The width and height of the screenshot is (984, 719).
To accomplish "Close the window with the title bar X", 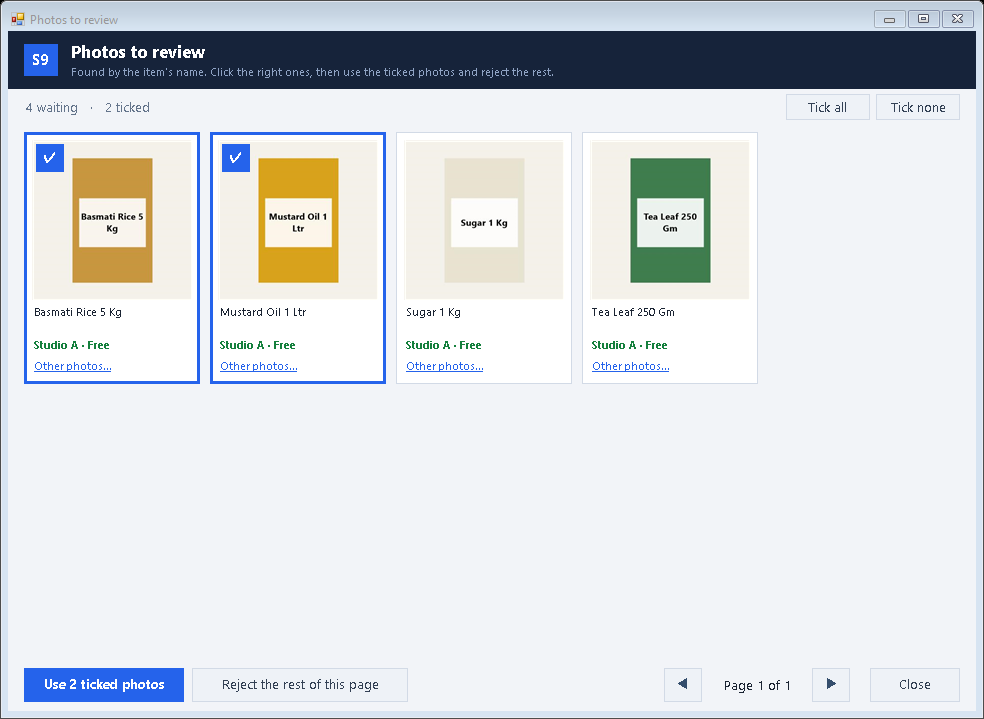I will (x=958, y=19).
